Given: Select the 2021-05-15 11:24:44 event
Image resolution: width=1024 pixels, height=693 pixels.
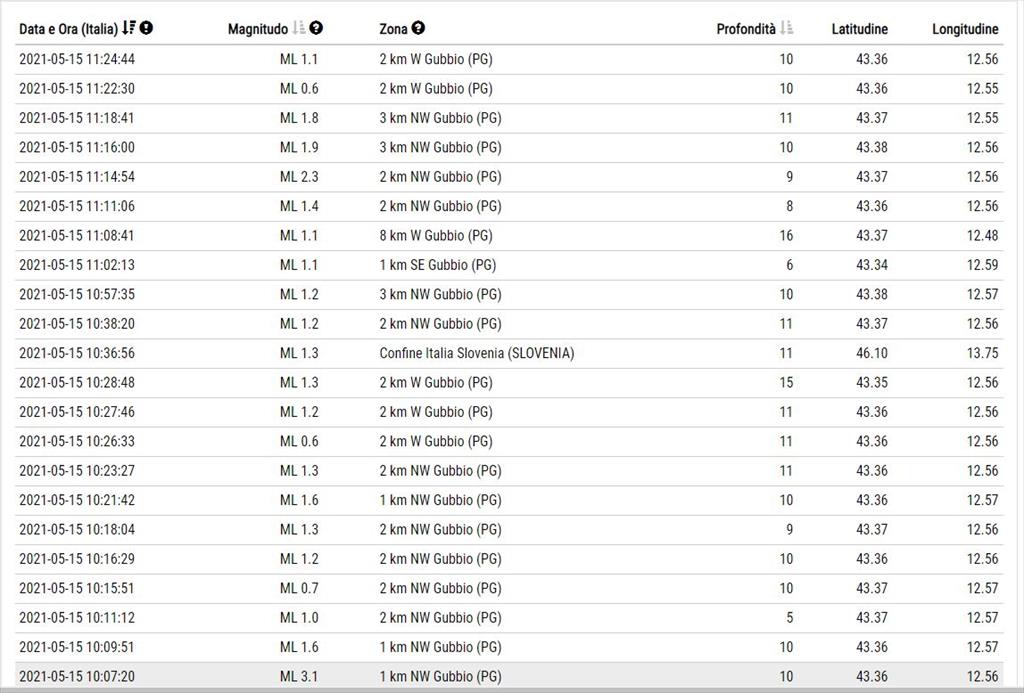Looking at the screenshot, I should (509, 59).
